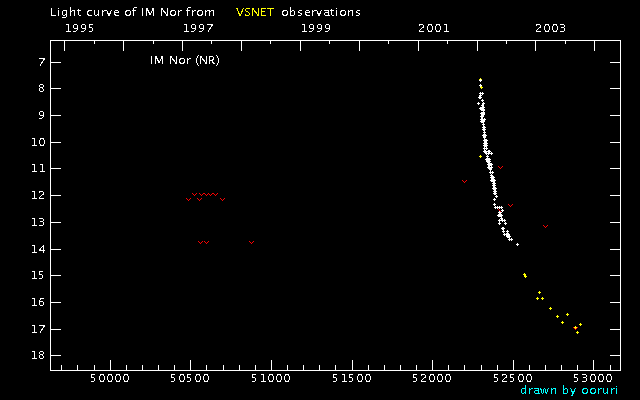This screenshot has height=400, width=640.
Task: Select the 1997 year label on top axis
Action: pyautogui.click(x=198, y=28)
